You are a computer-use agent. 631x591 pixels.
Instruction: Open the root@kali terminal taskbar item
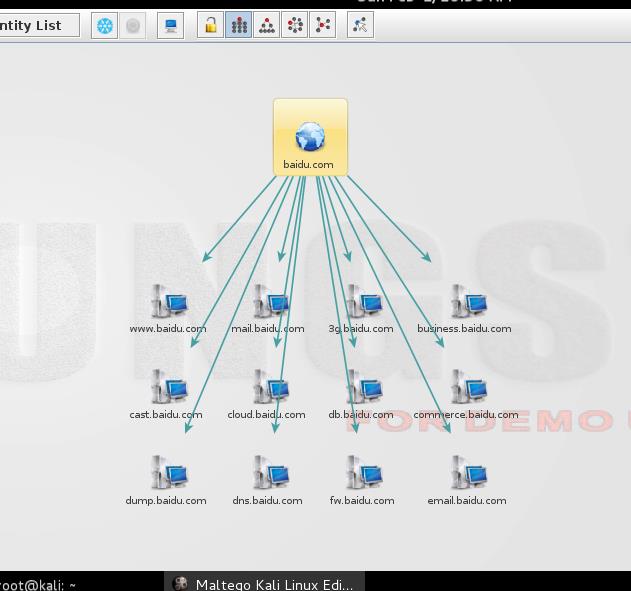(38, 583)
